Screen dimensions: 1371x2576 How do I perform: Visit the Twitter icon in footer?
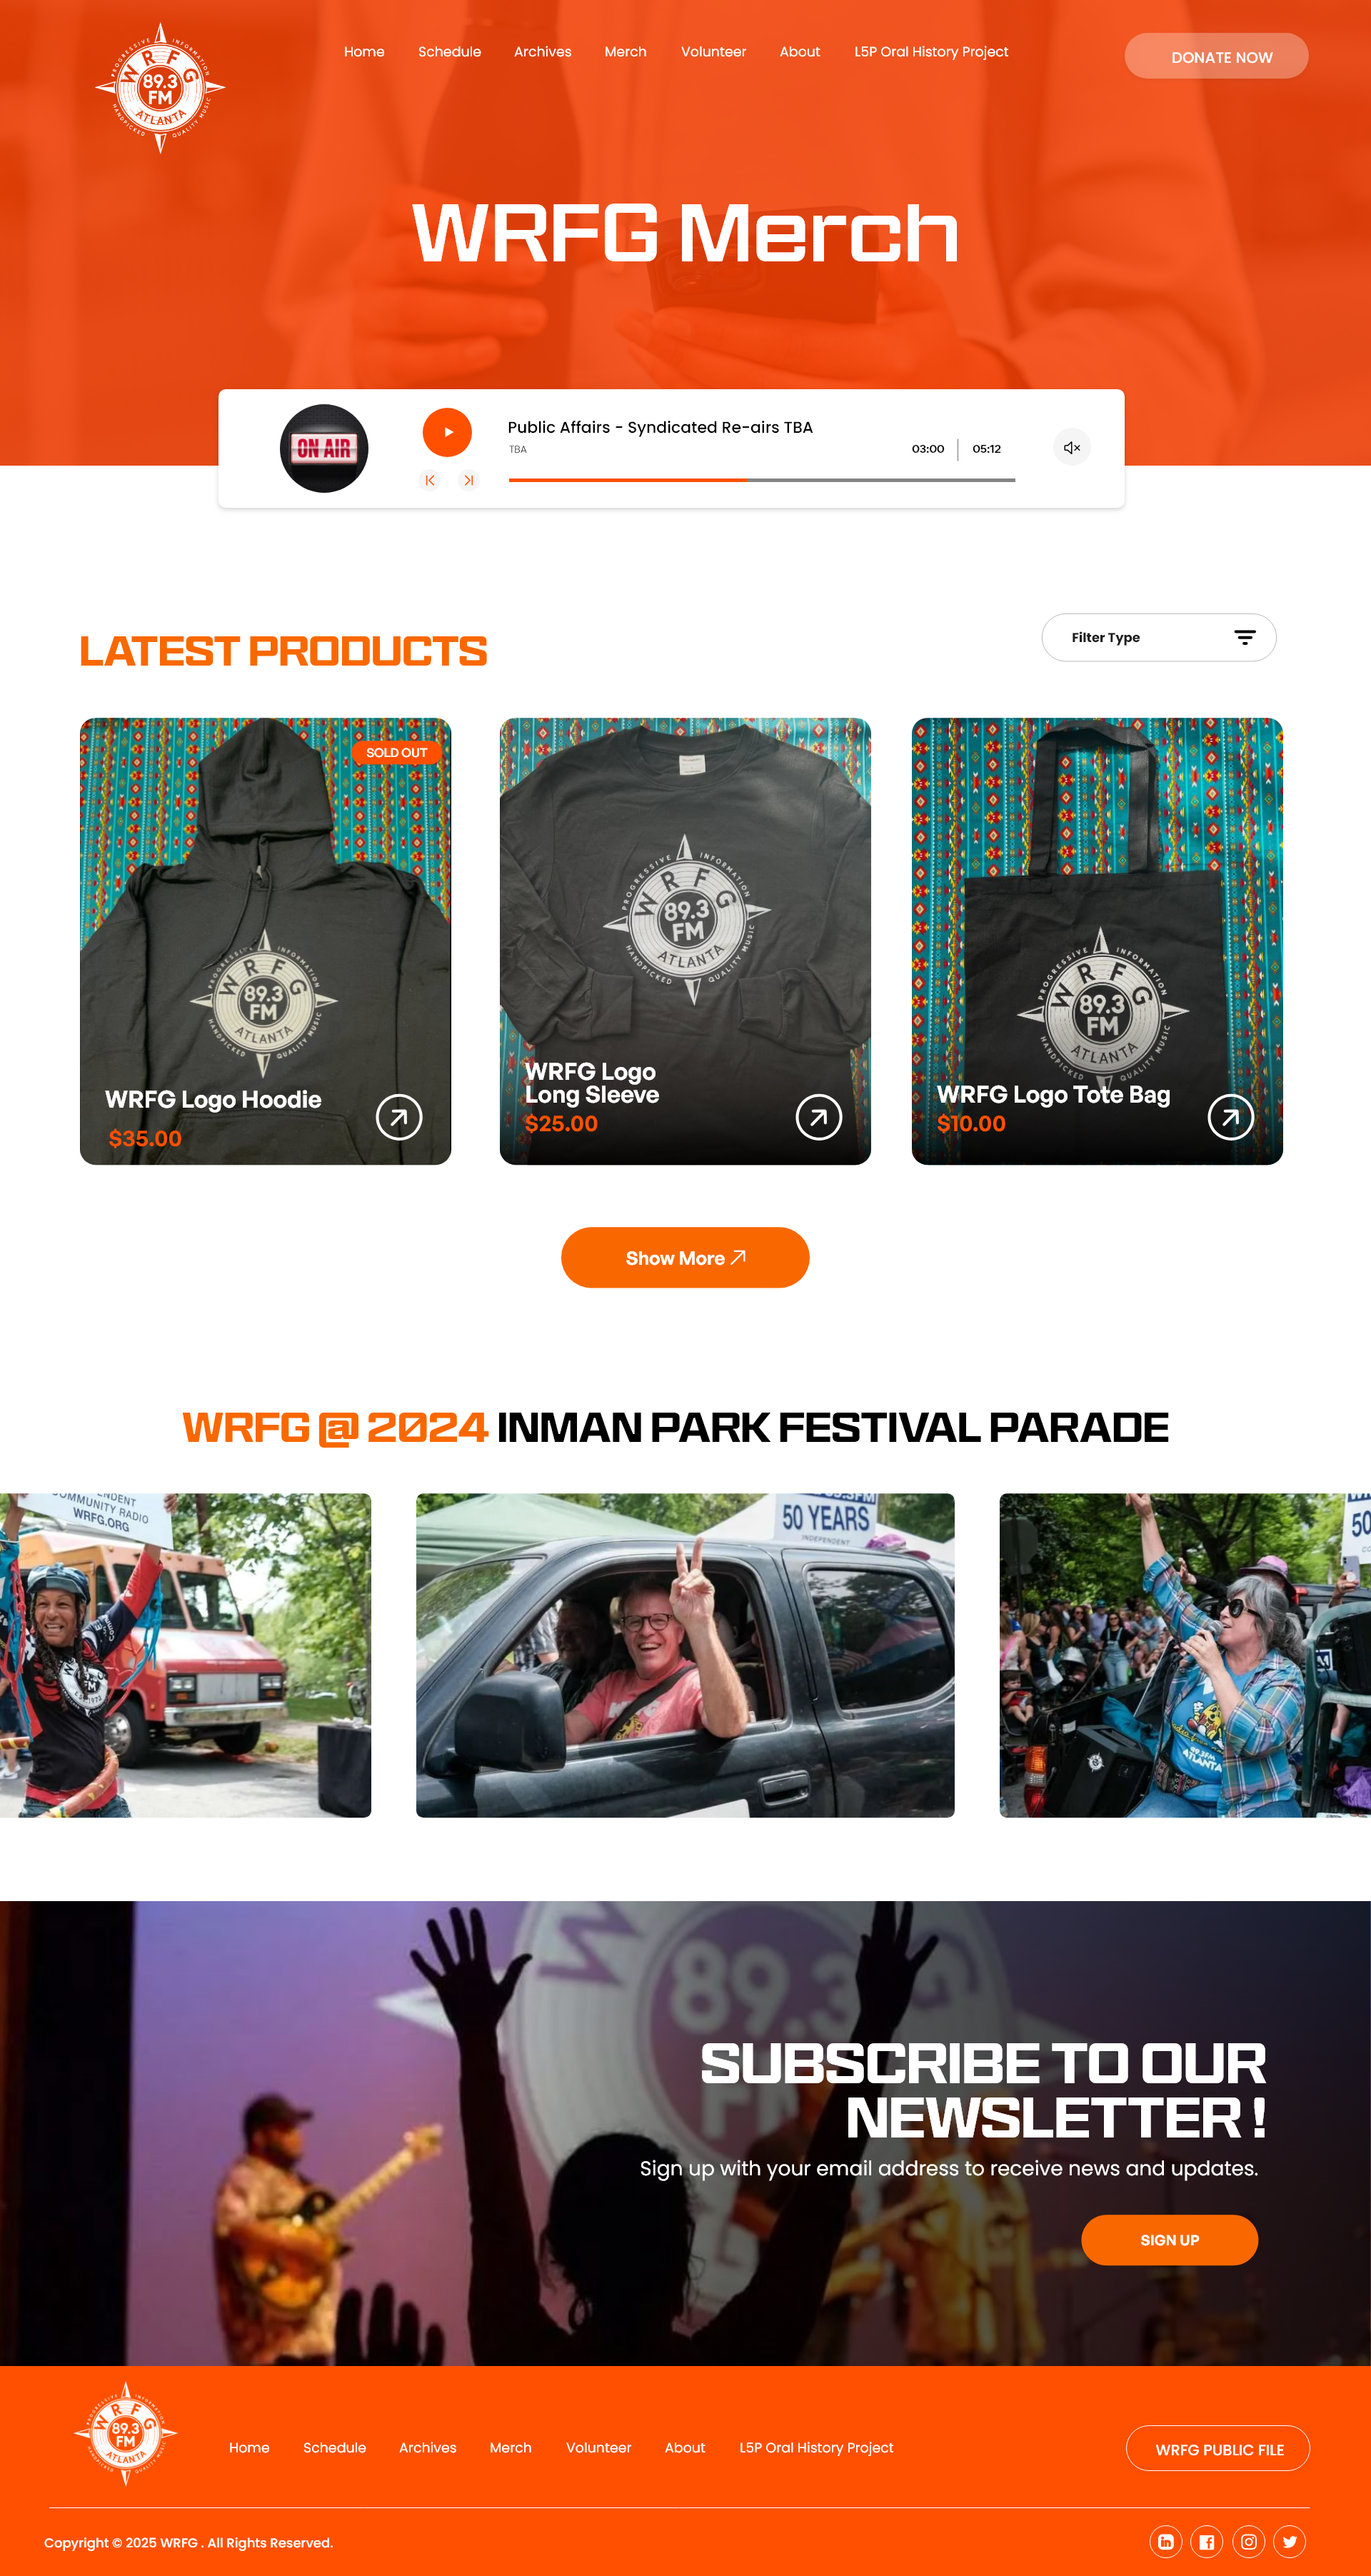pyautogui.click(x=1290, y=2541)
